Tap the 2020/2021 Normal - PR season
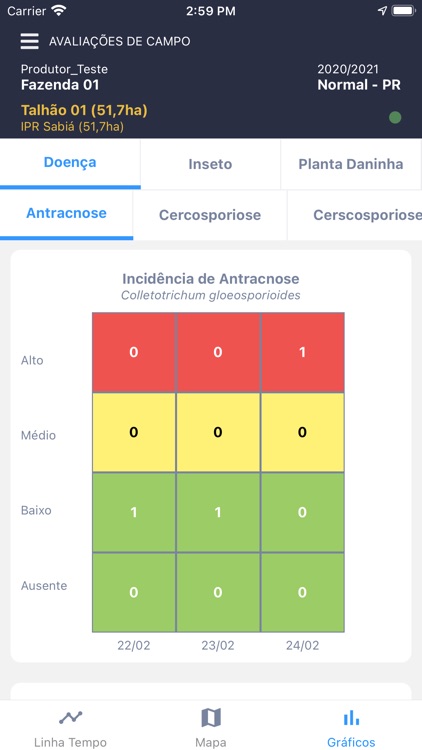422x750 pixels. coord(359,78)
